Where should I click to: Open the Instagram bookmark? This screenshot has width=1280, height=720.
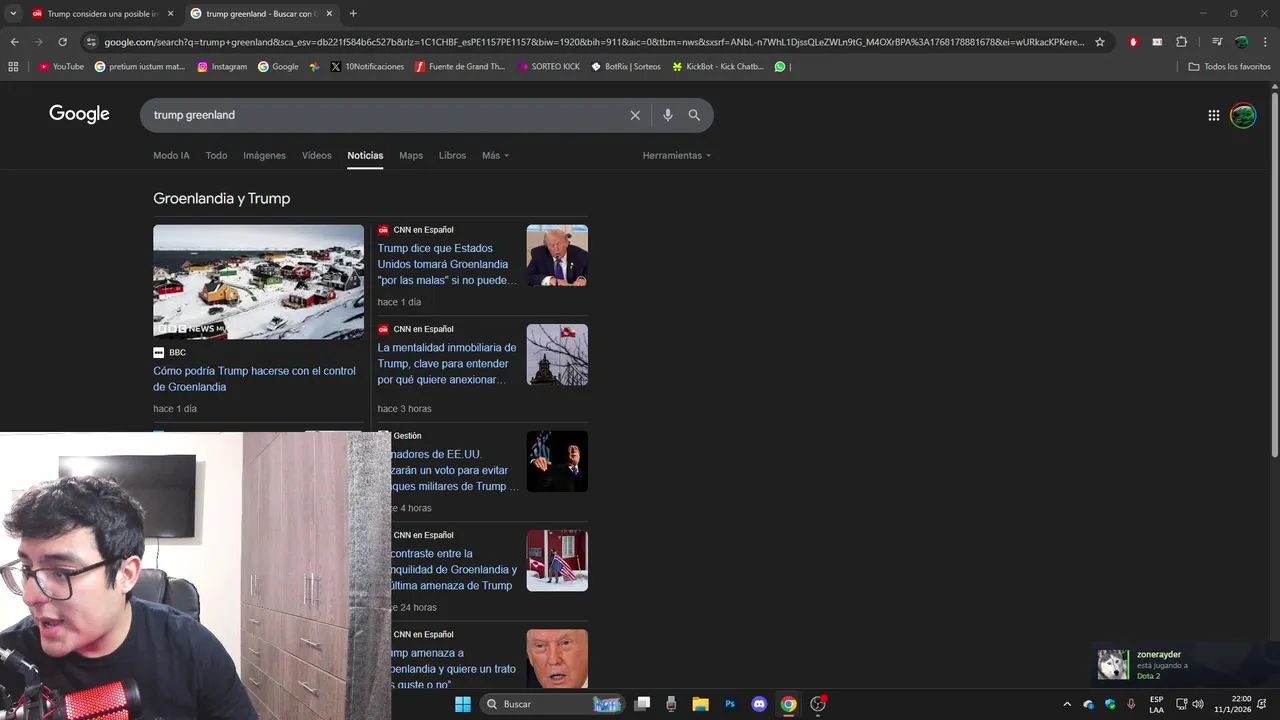(222, 67)
